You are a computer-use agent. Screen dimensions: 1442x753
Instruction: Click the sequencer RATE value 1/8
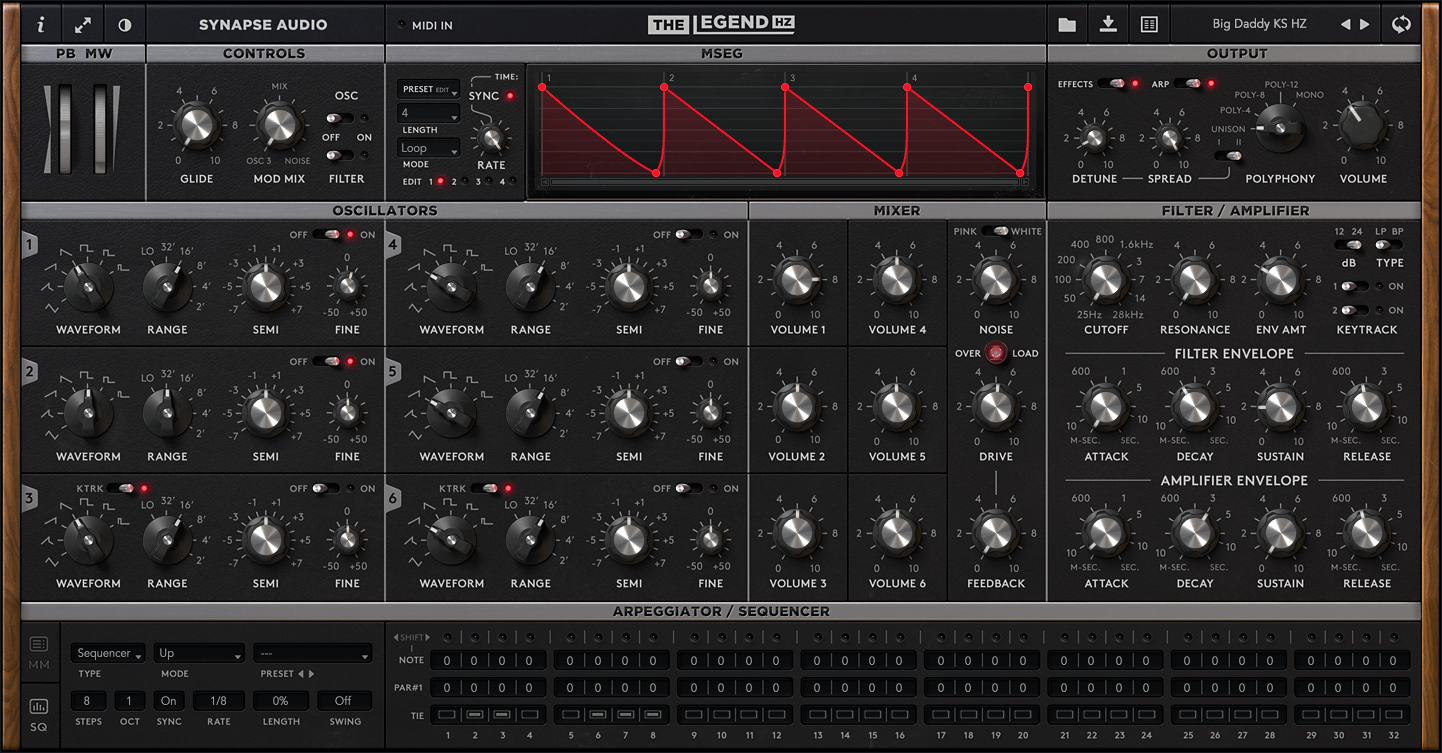point(218,701)
